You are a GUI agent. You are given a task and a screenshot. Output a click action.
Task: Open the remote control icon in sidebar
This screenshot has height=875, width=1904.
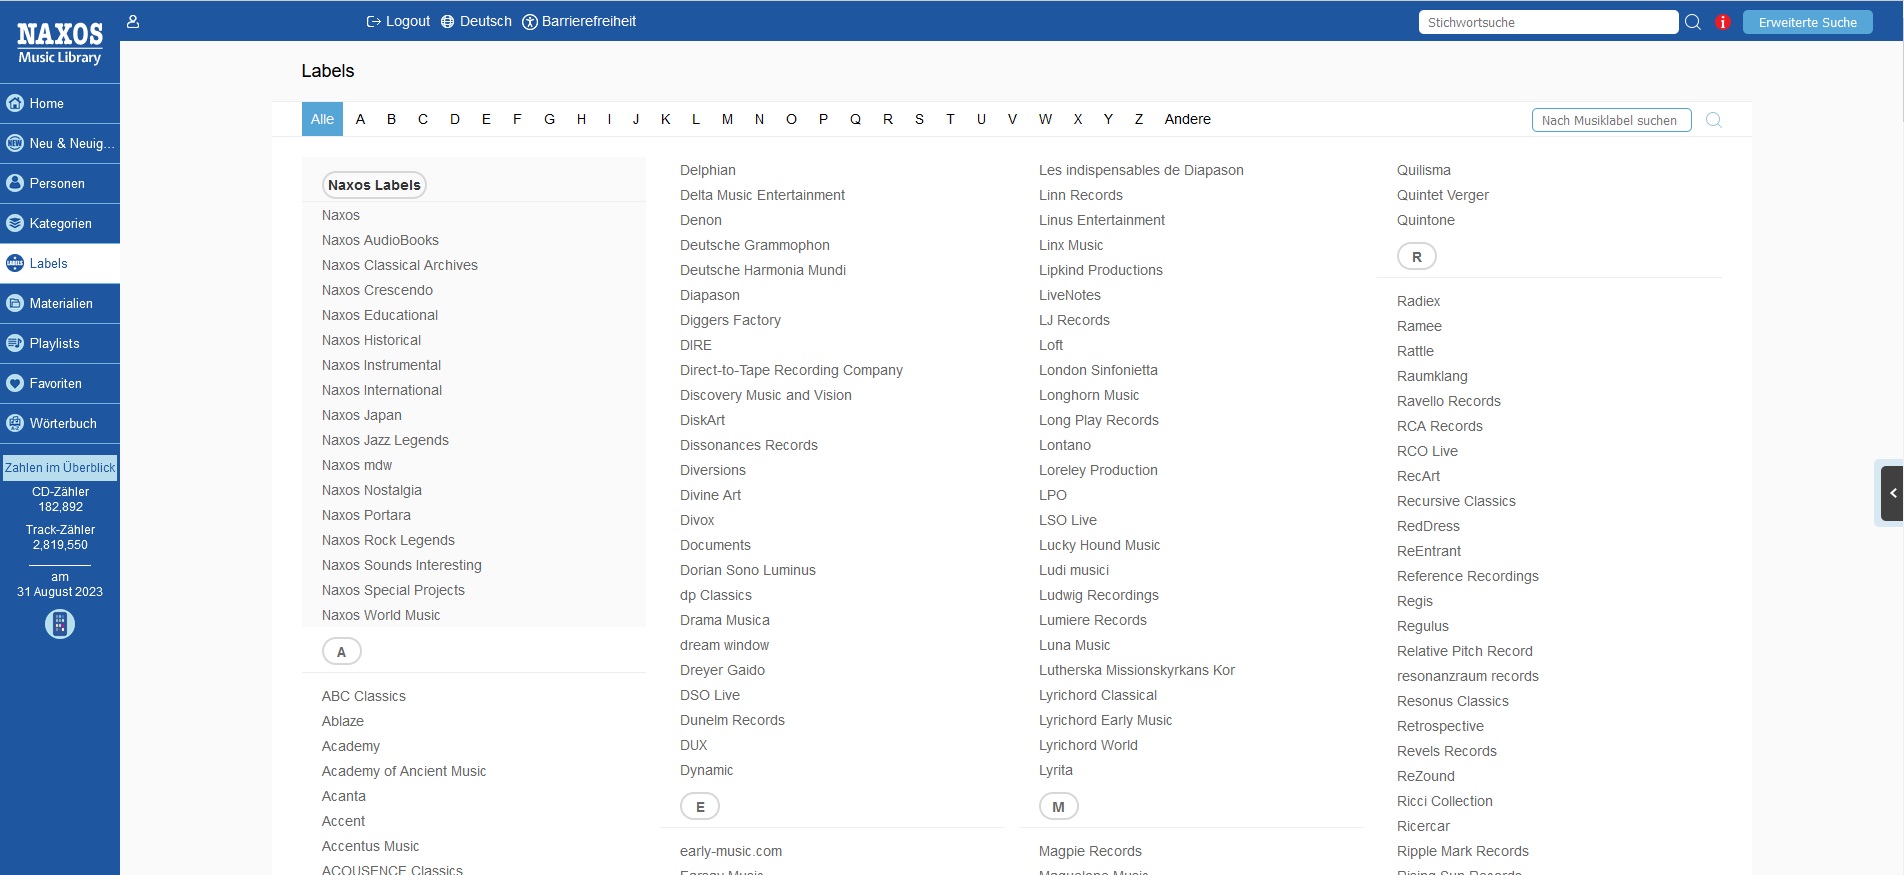[x=60, y=624]
